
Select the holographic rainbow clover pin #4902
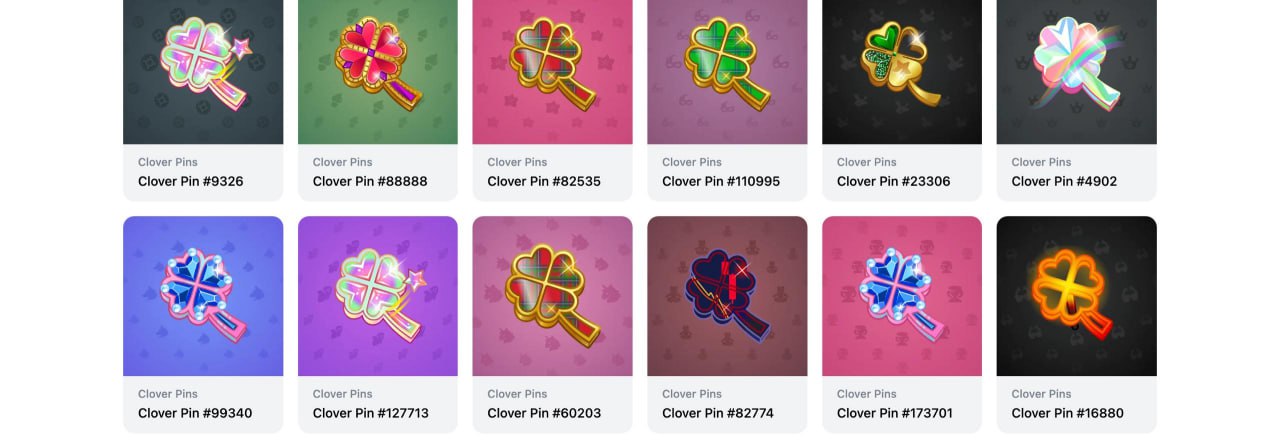coord(1077,72)
